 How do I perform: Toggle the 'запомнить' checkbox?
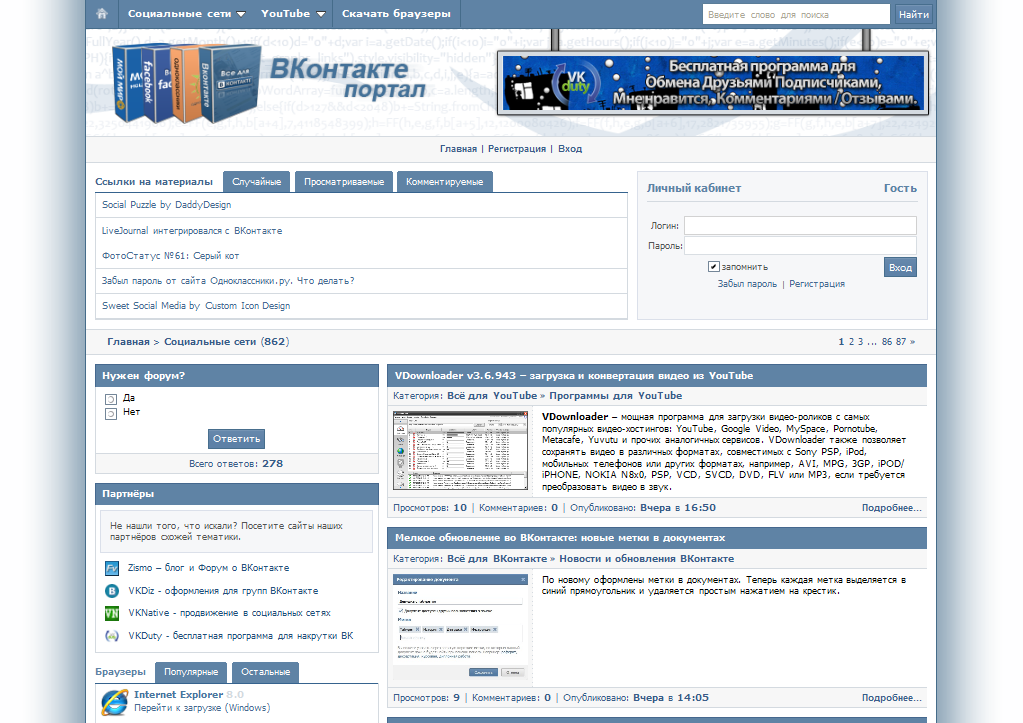pyautogui.click(x=714, y=266)
